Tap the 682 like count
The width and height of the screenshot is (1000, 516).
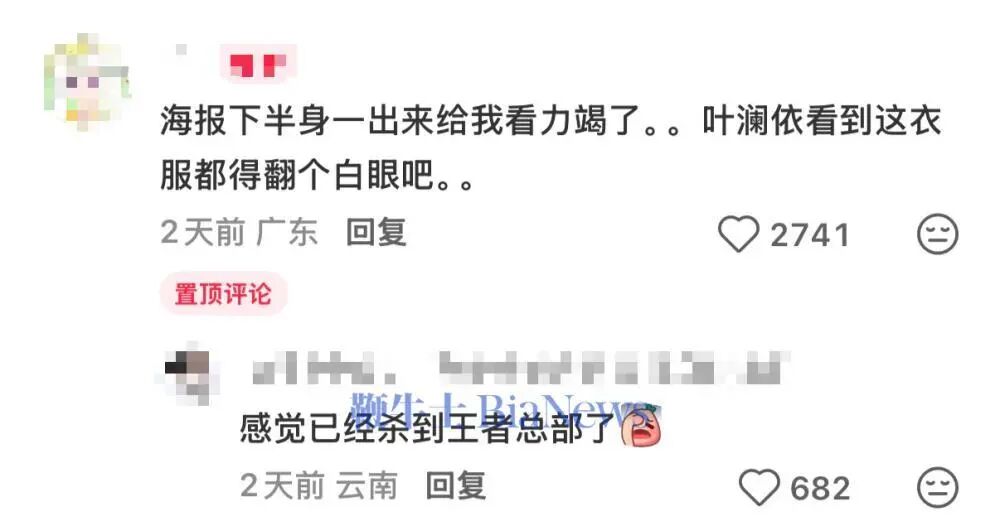[820, 489]
